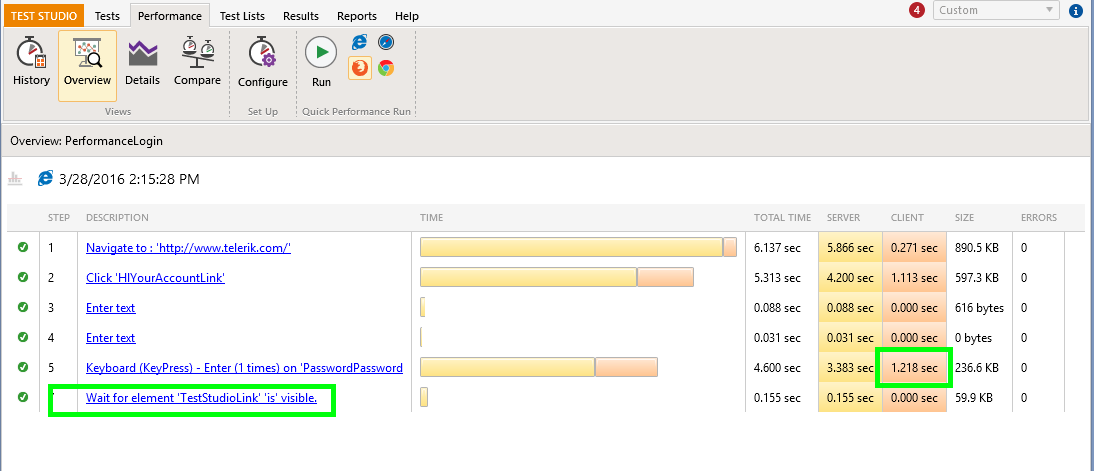The height and width of the screenshot is (471, 1094).
Task: Open the Help tab
Action: click(x=407, y=15)
